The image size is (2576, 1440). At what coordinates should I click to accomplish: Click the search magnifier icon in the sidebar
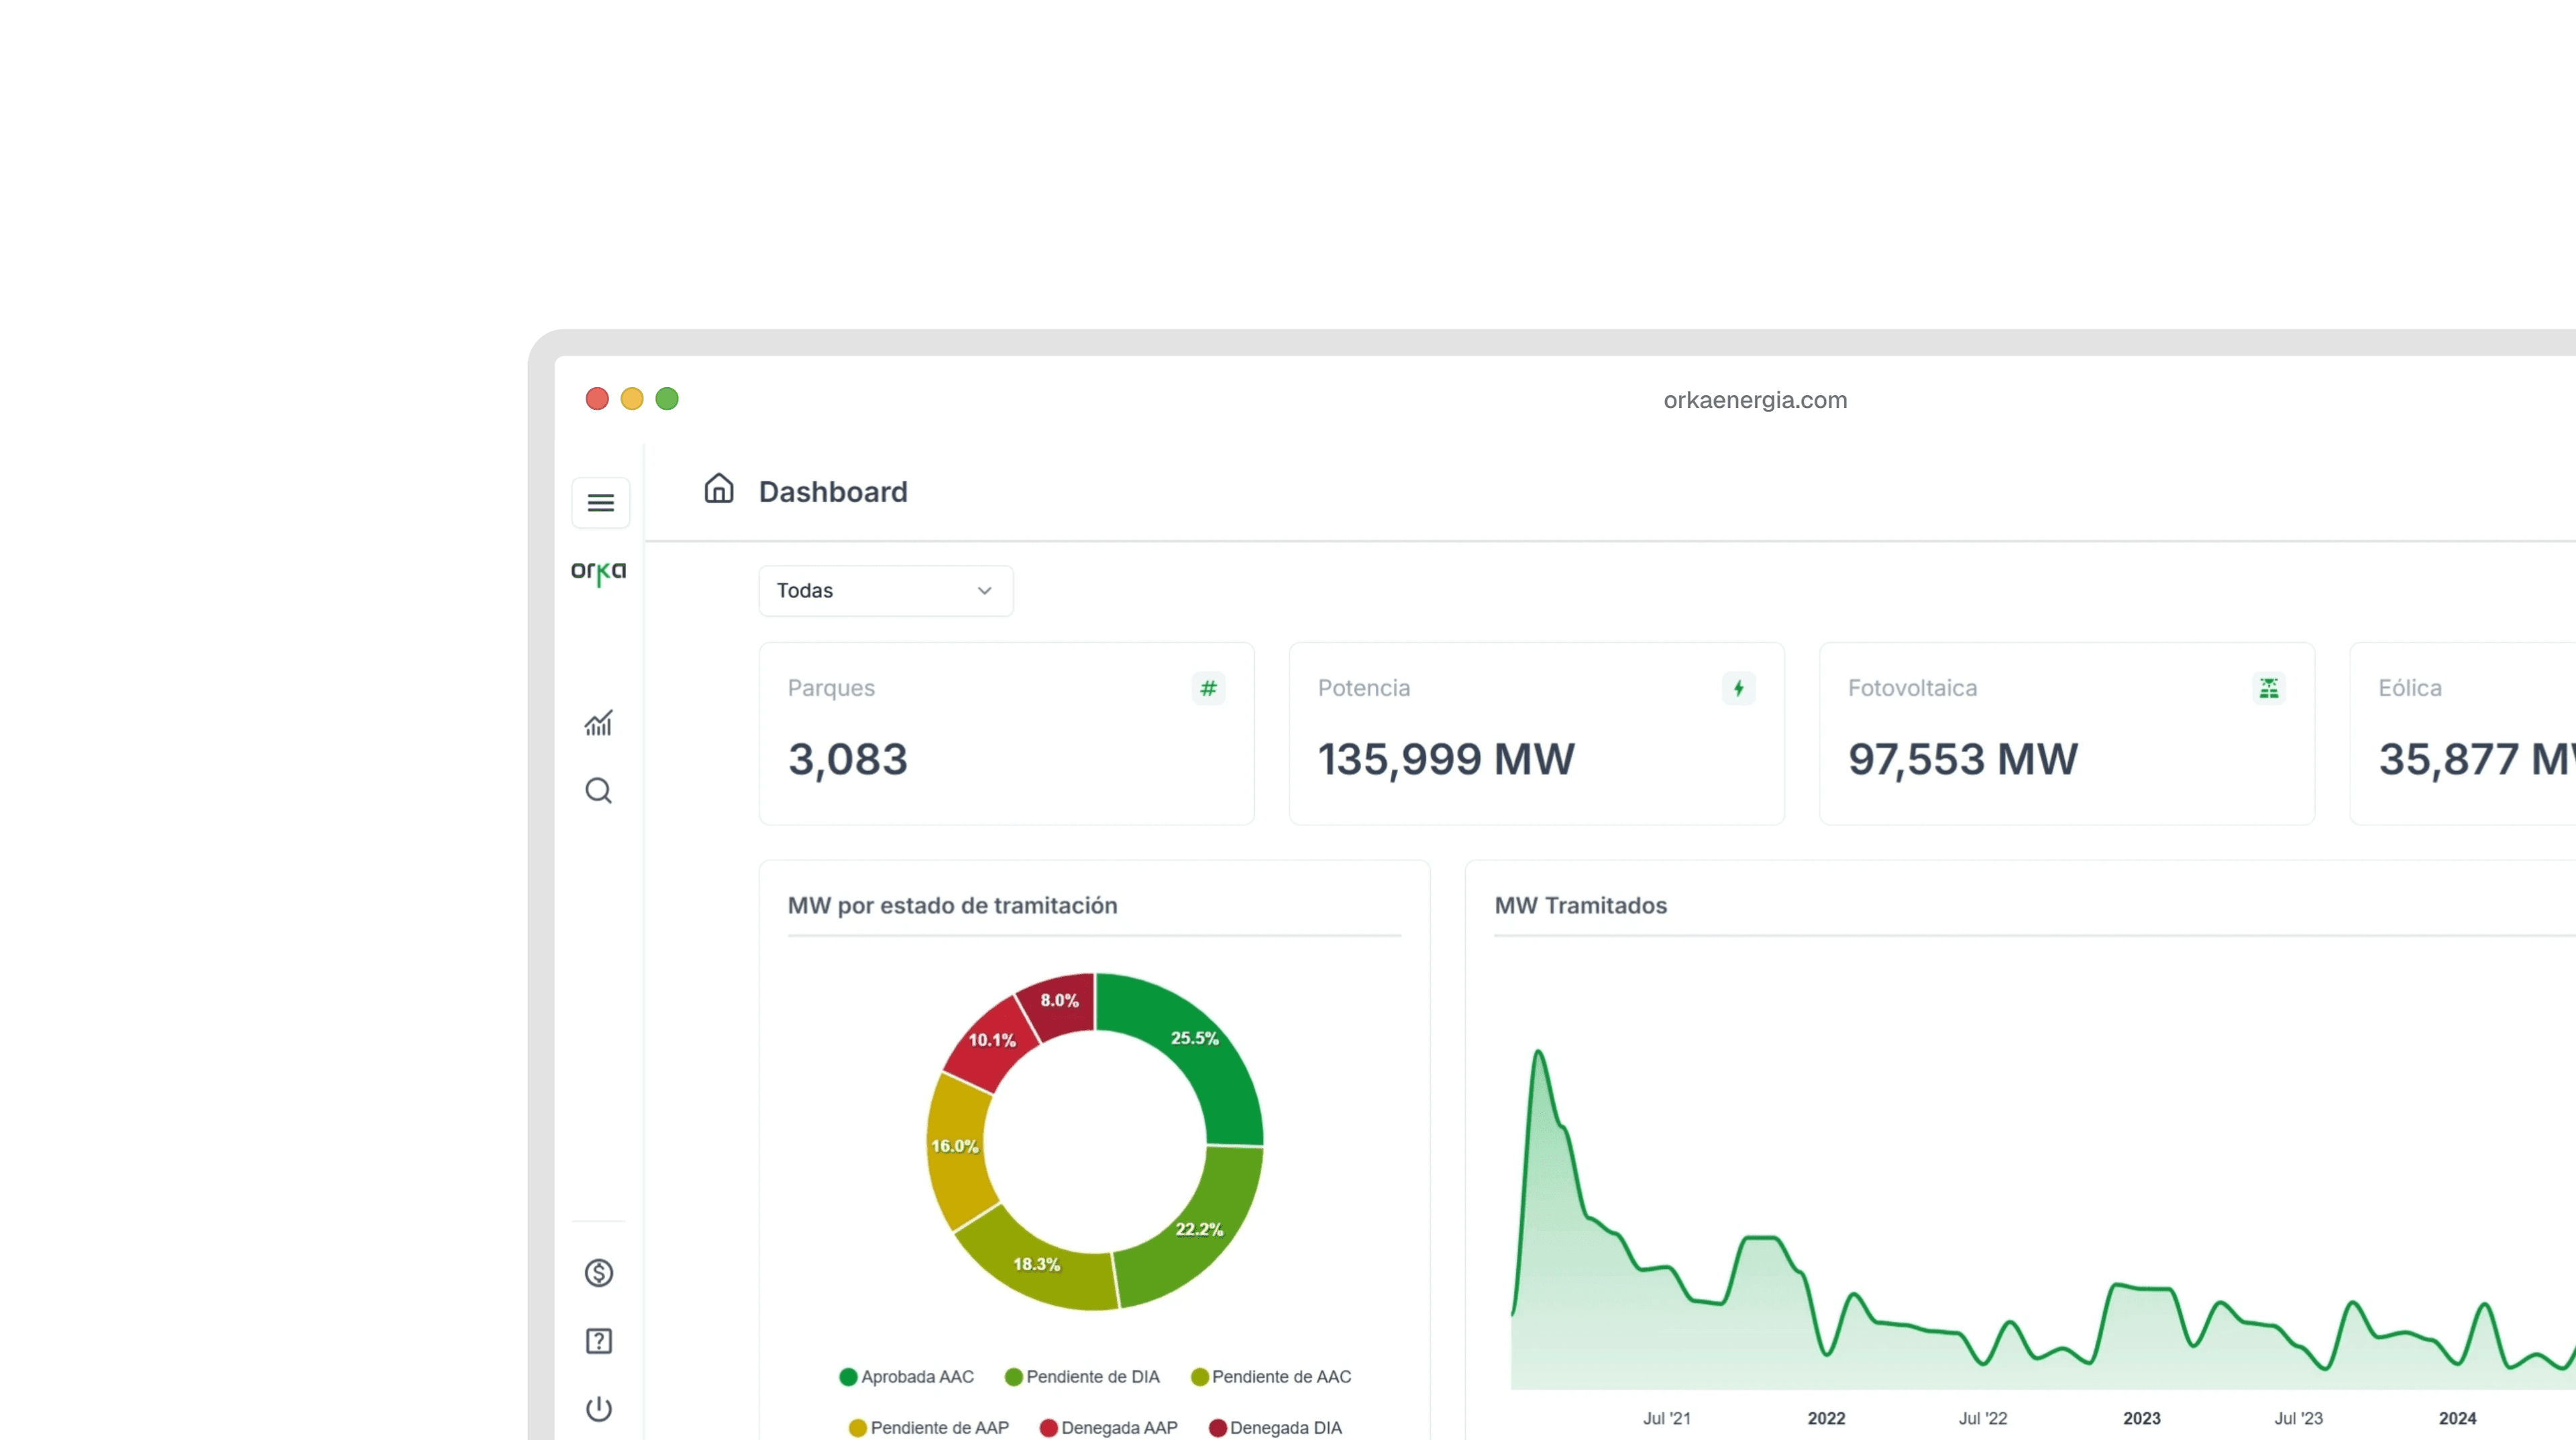[x=598, y=791]
